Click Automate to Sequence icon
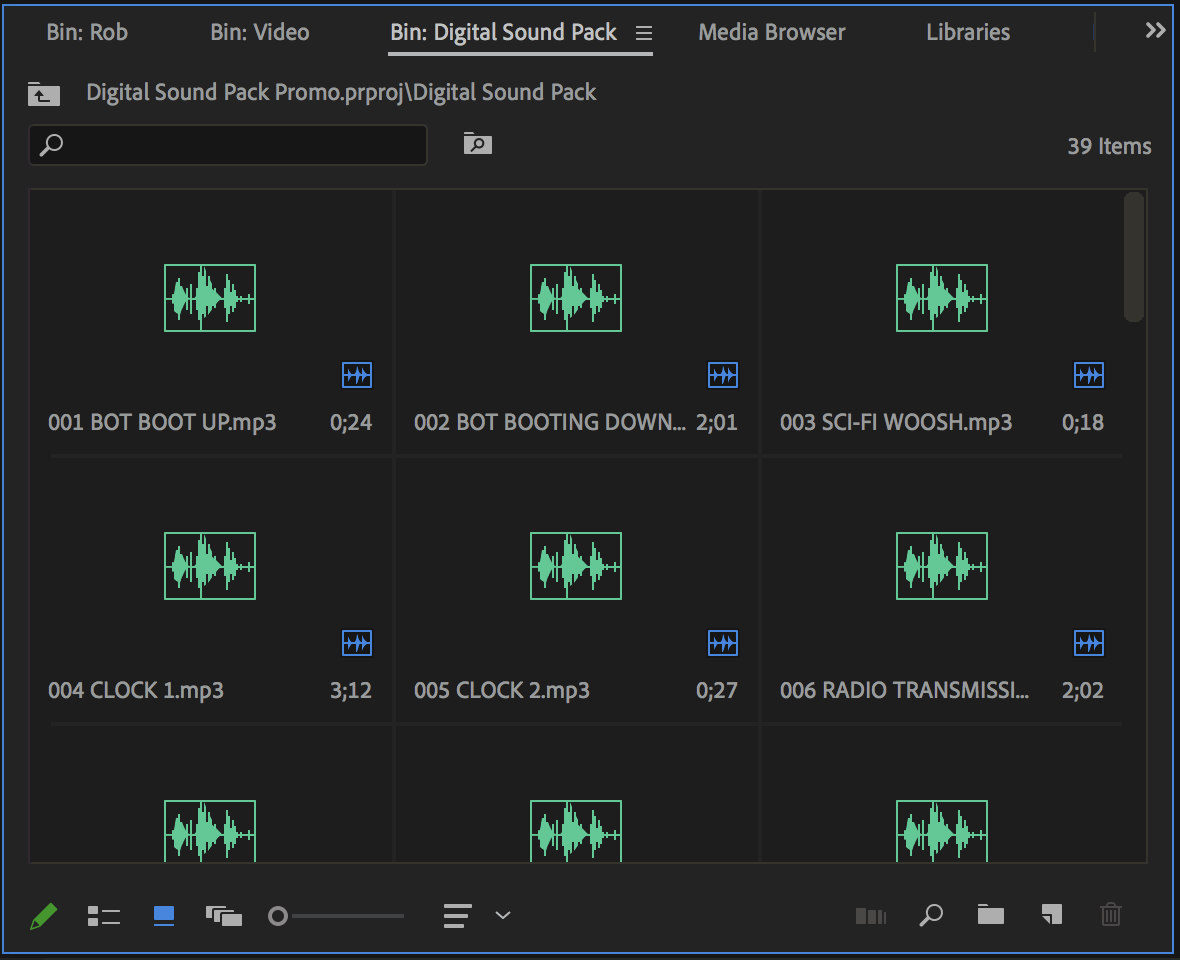Screen dimensions: 1180x960 pyautogui.click(x=871, y=916)
